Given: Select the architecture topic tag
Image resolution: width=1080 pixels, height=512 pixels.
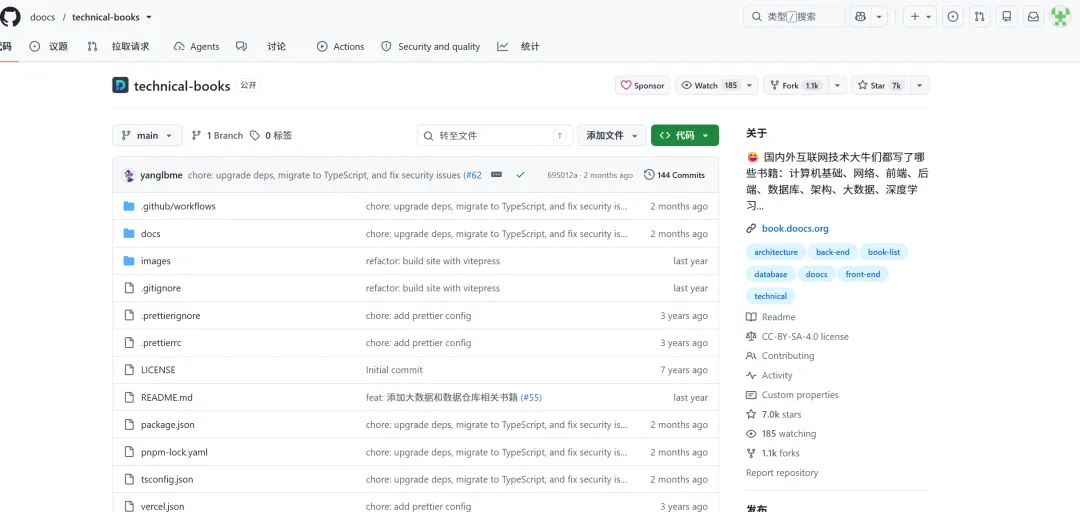Looking at the screenshot, I should [x=776, y=252].
